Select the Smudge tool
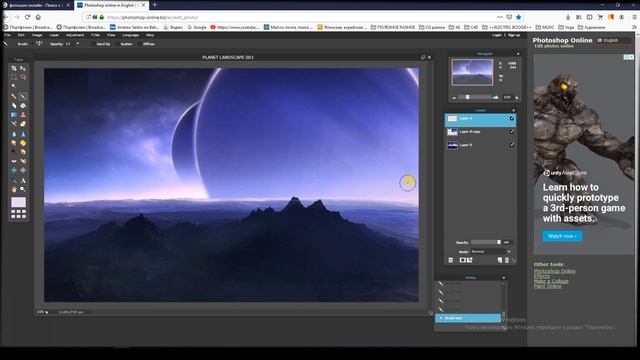640x360 pixels. [14, 143]
